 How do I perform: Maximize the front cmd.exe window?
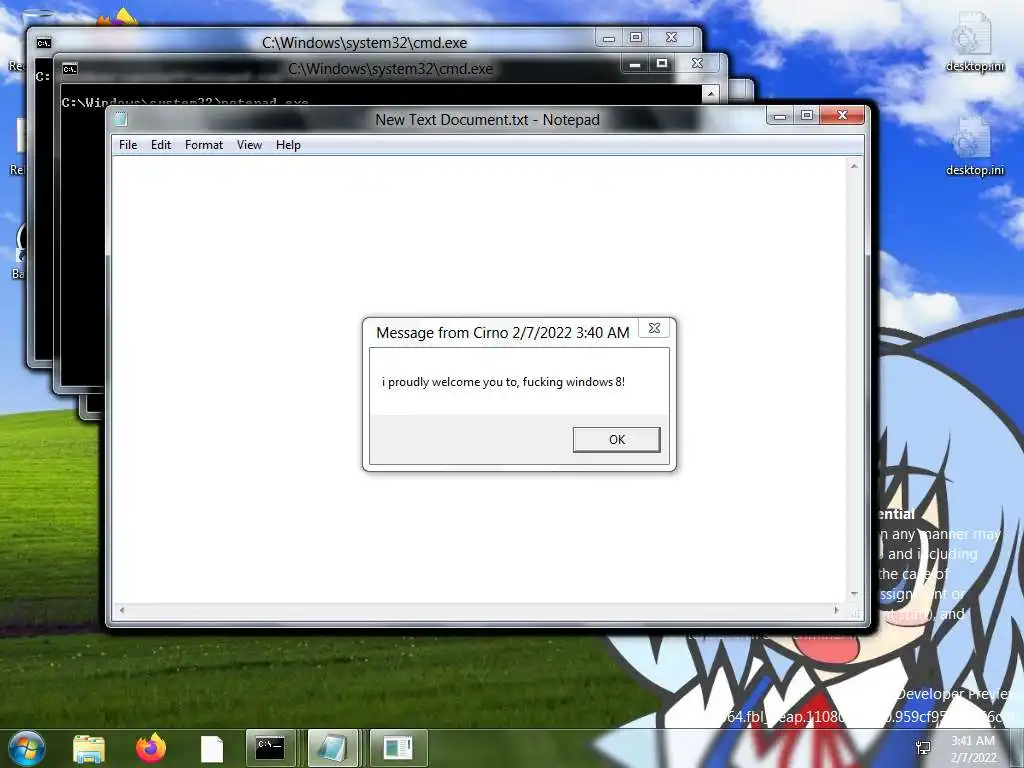tap(662, 63)
